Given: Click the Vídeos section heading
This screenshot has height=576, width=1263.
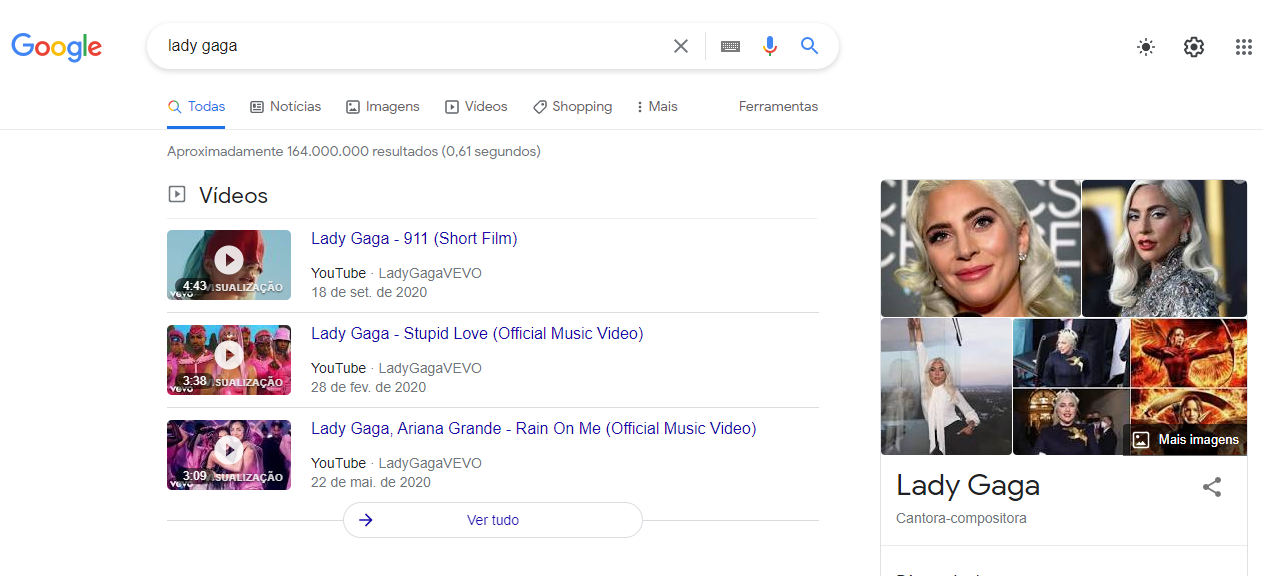Looking at the screenshot, I should pyautogui.click(x=234, y=195).
